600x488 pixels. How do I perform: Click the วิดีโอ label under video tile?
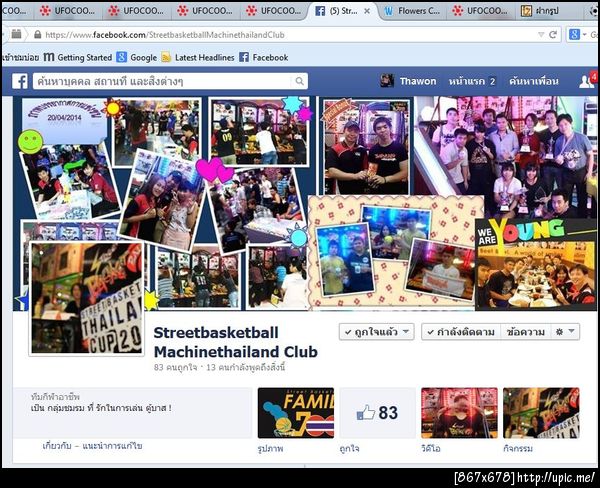click(x=431, y=448)
